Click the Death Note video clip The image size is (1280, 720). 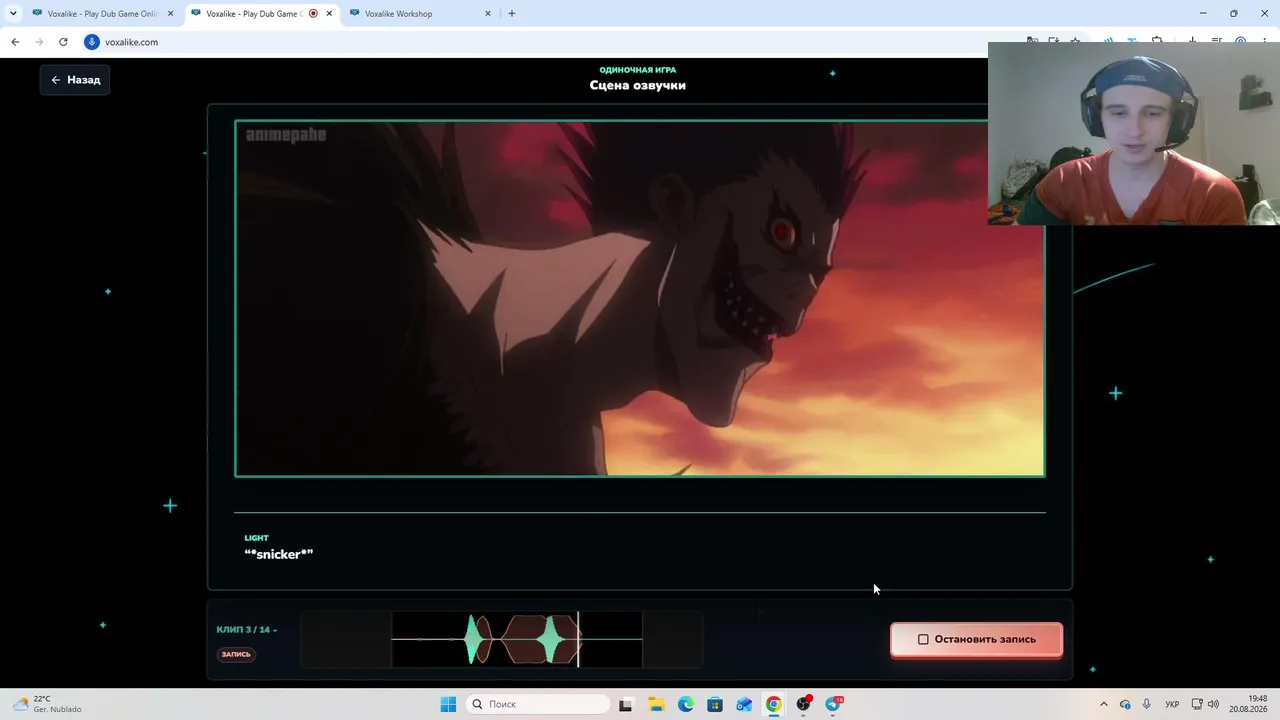point(640,298)
